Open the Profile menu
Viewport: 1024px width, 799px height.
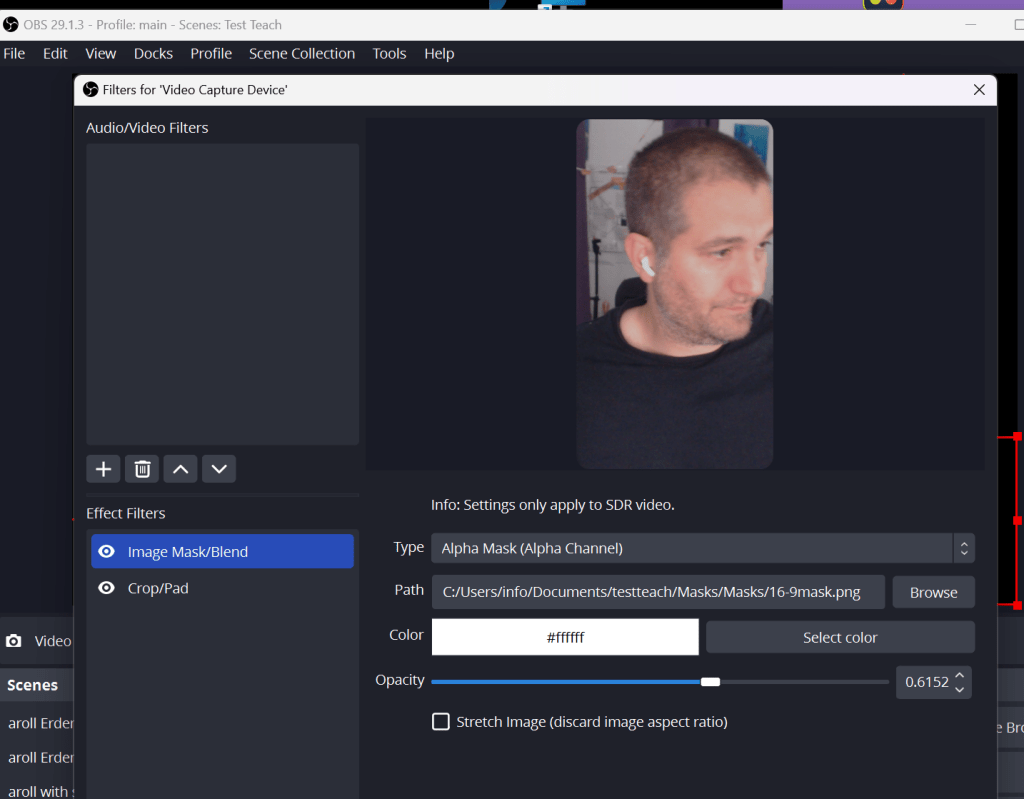coord(211,54)
